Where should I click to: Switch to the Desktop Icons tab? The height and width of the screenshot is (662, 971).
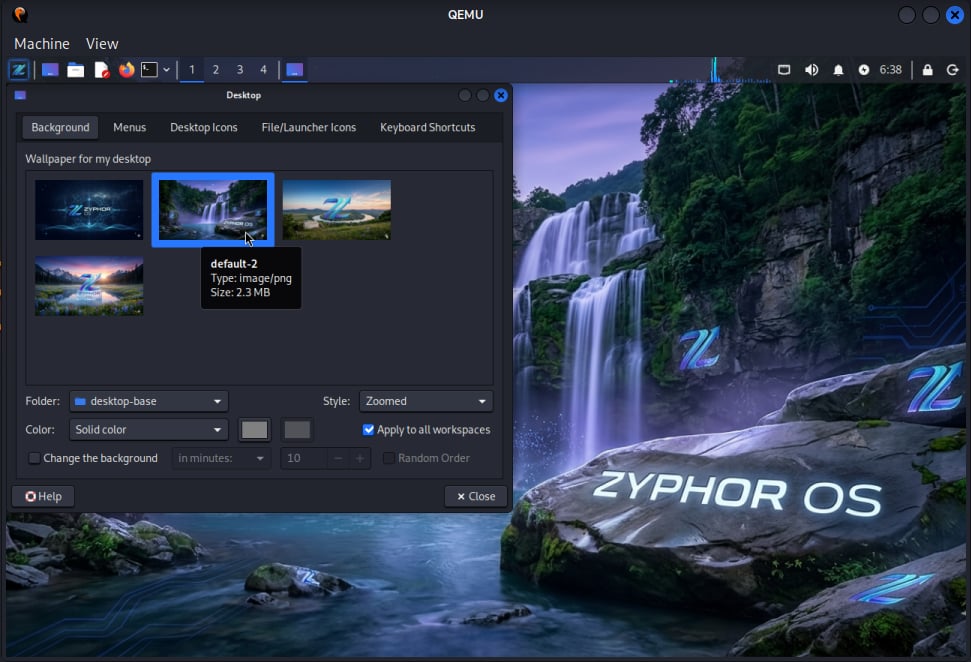204,127
